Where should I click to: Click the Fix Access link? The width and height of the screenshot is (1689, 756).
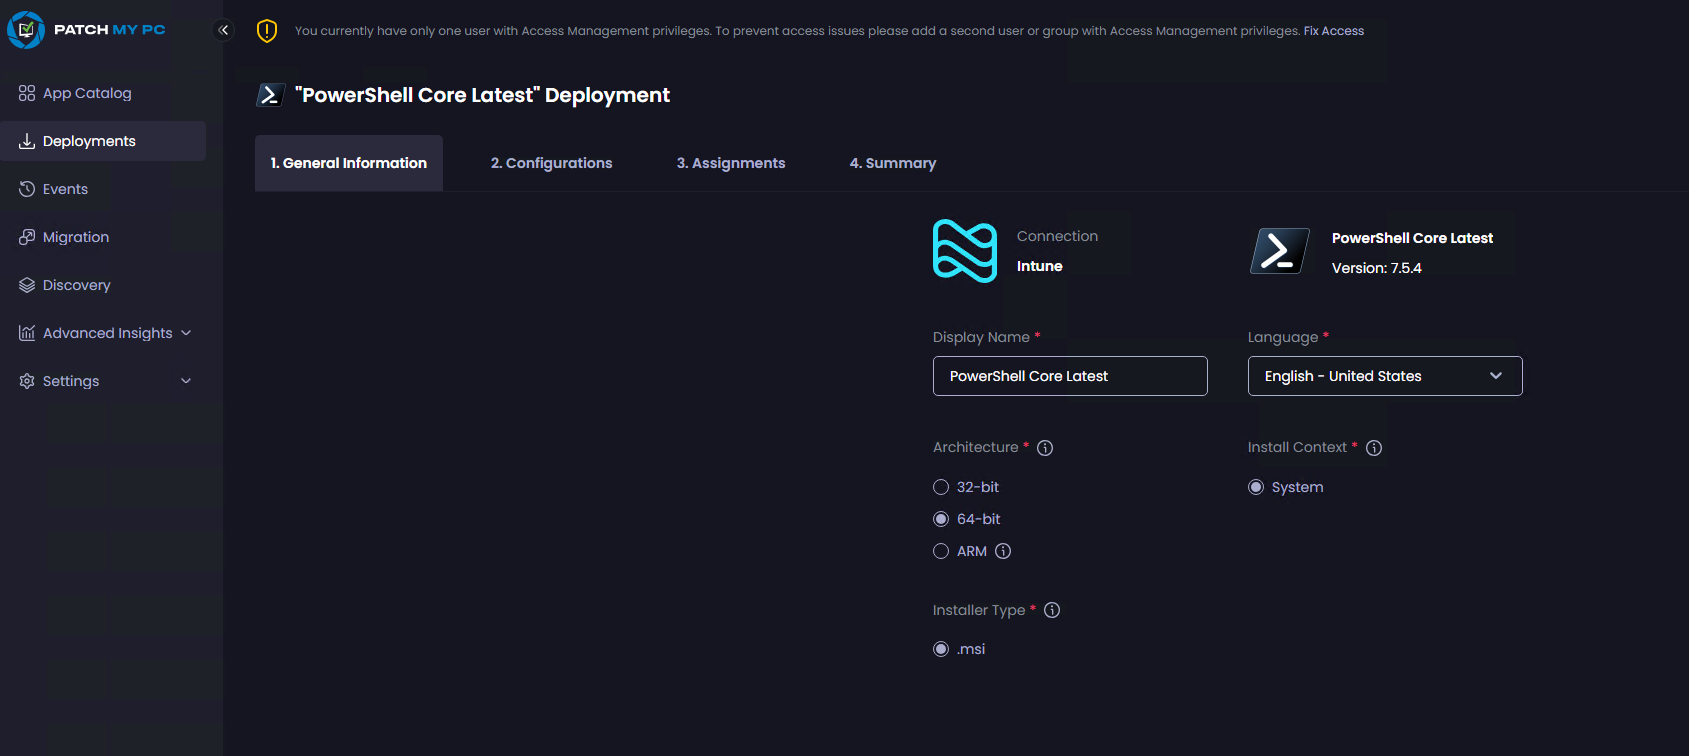click(1333, 31)
